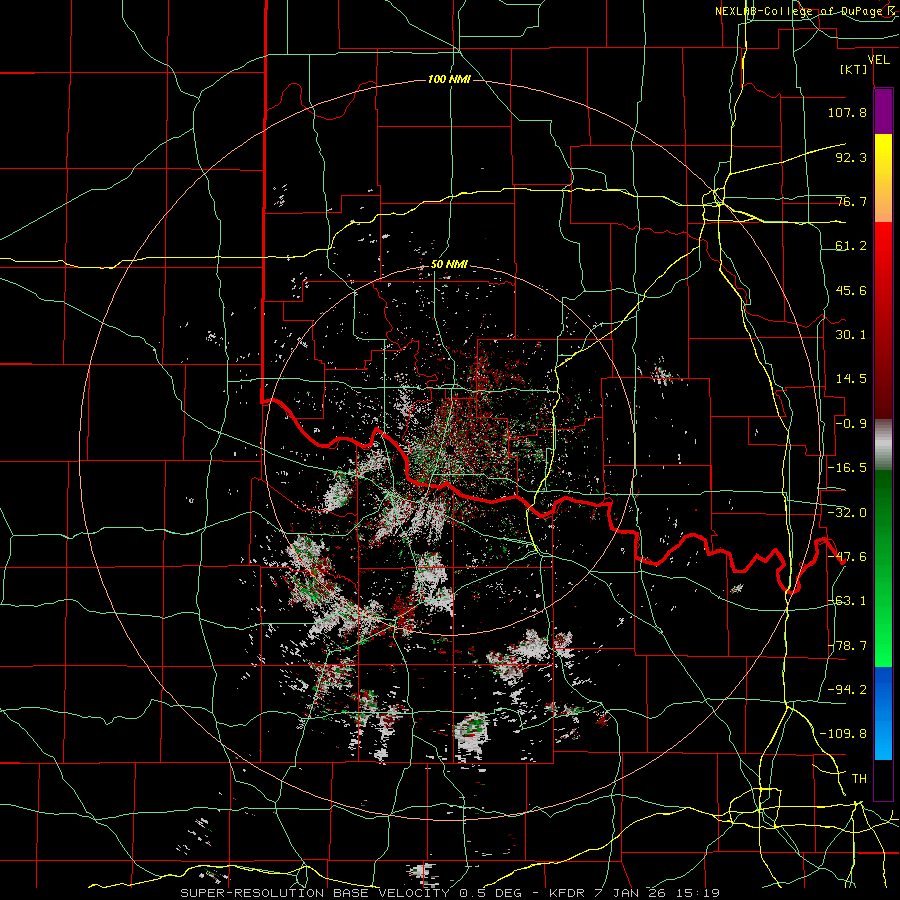Click the -63.1 velocity scale value

pyautogui.click(x=847, y=601)
